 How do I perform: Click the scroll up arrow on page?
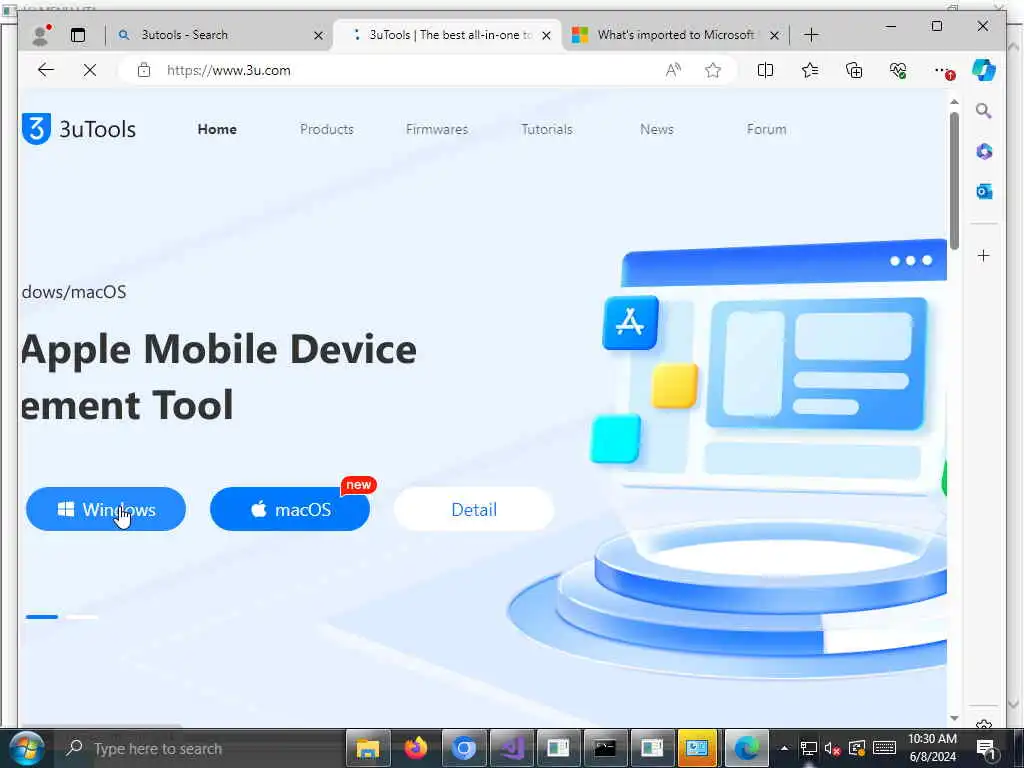[954, 102]
